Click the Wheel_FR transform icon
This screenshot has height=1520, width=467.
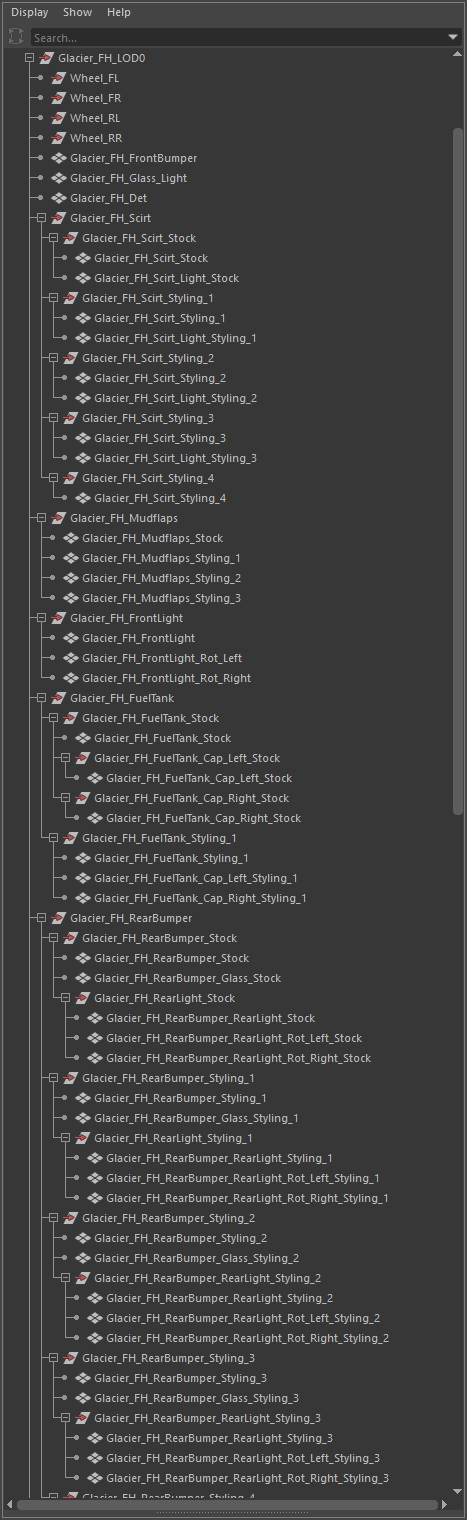(x=58, y=98)
